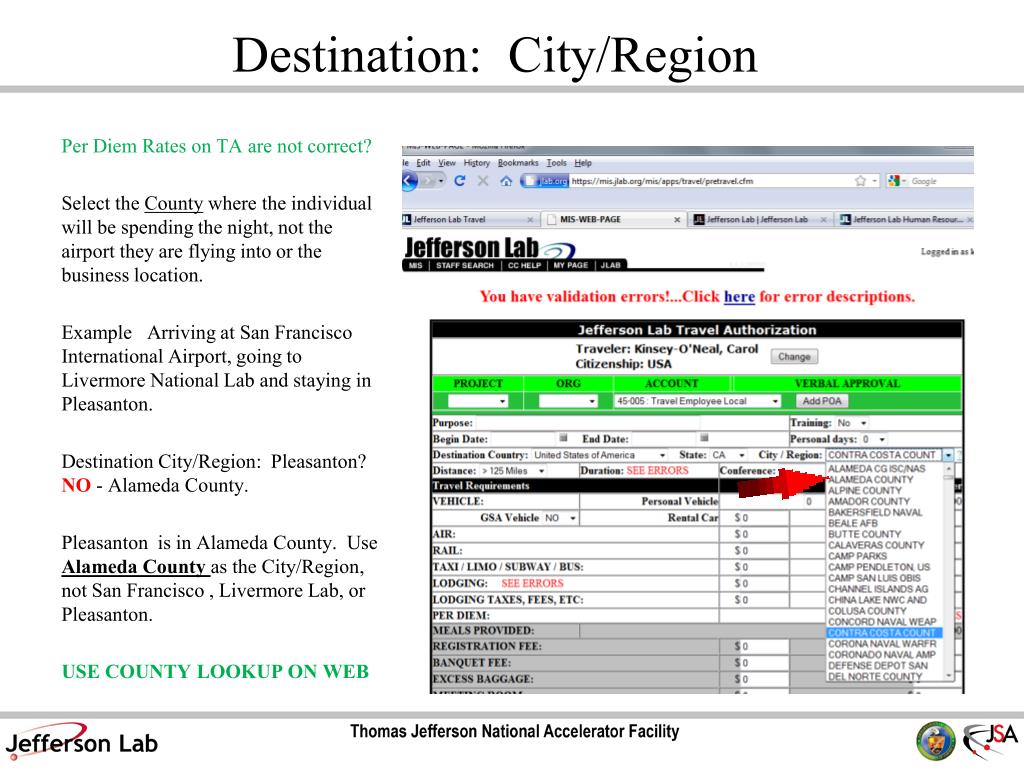The height and width of the screenshot is (768, 1024).
Task: Open the Help menu
Action: click(x=583, y=163)
